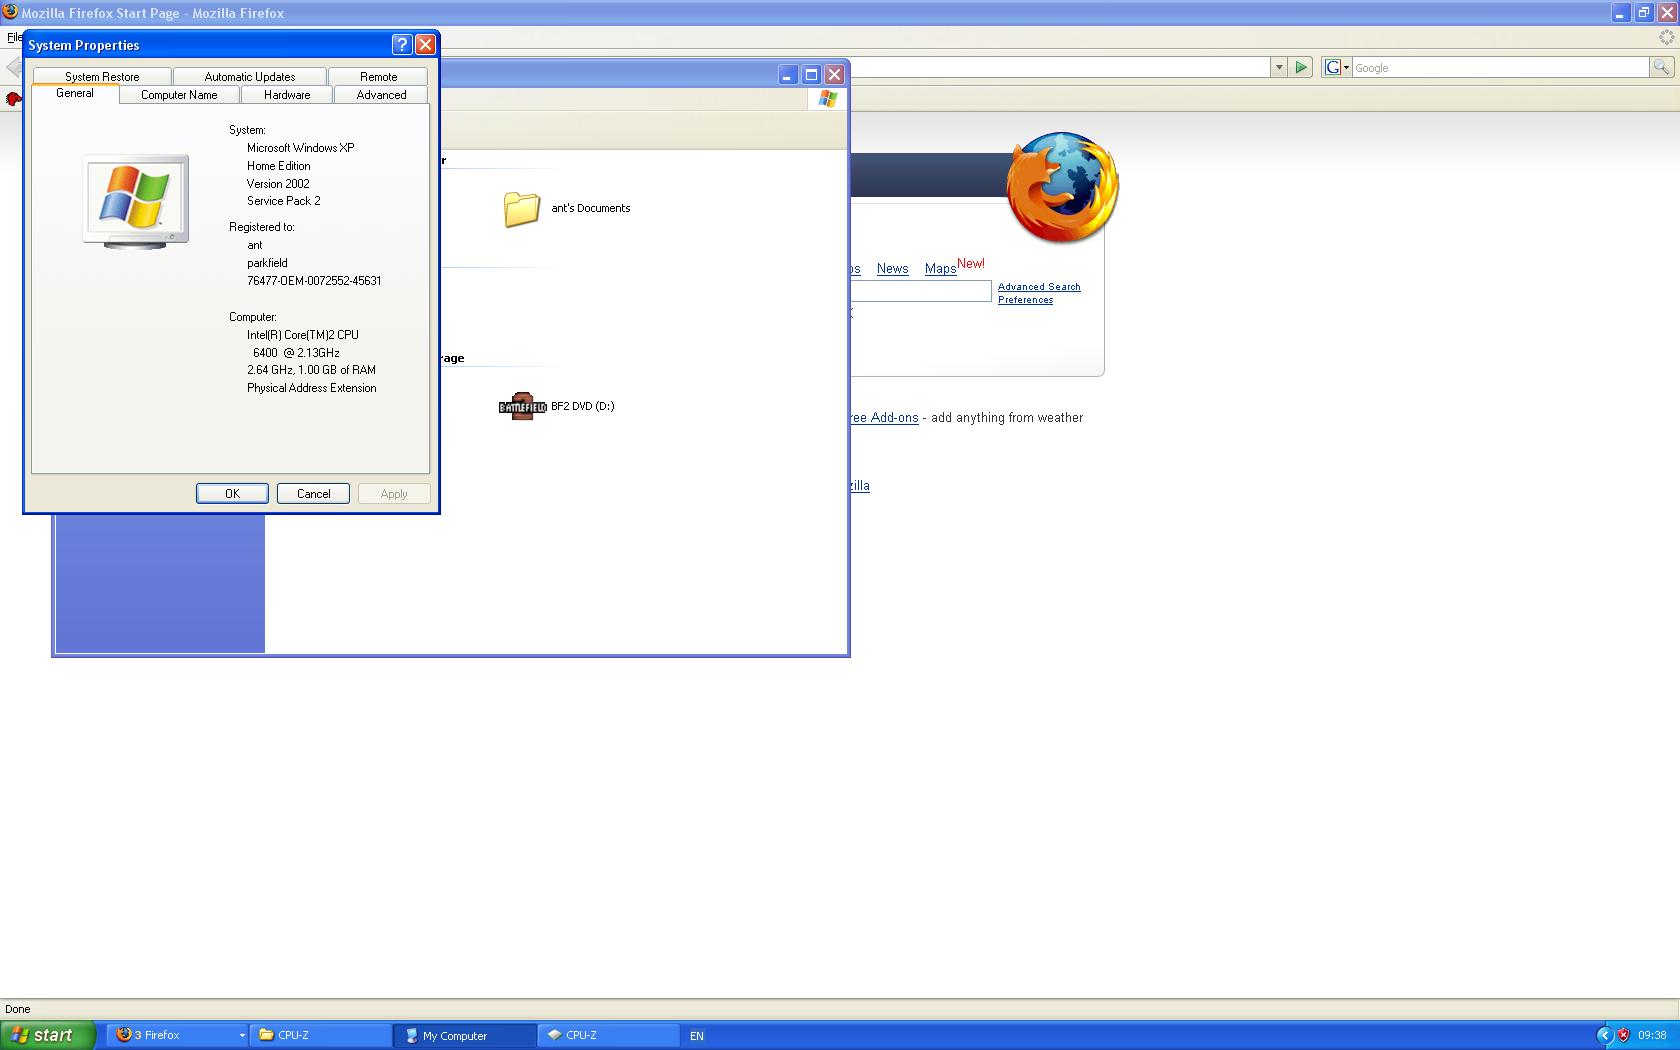Viewport: 1680px width, 1050px height.
Task: Click the 'Microsoft Windows XP' system text
Action: pos(301,148)
